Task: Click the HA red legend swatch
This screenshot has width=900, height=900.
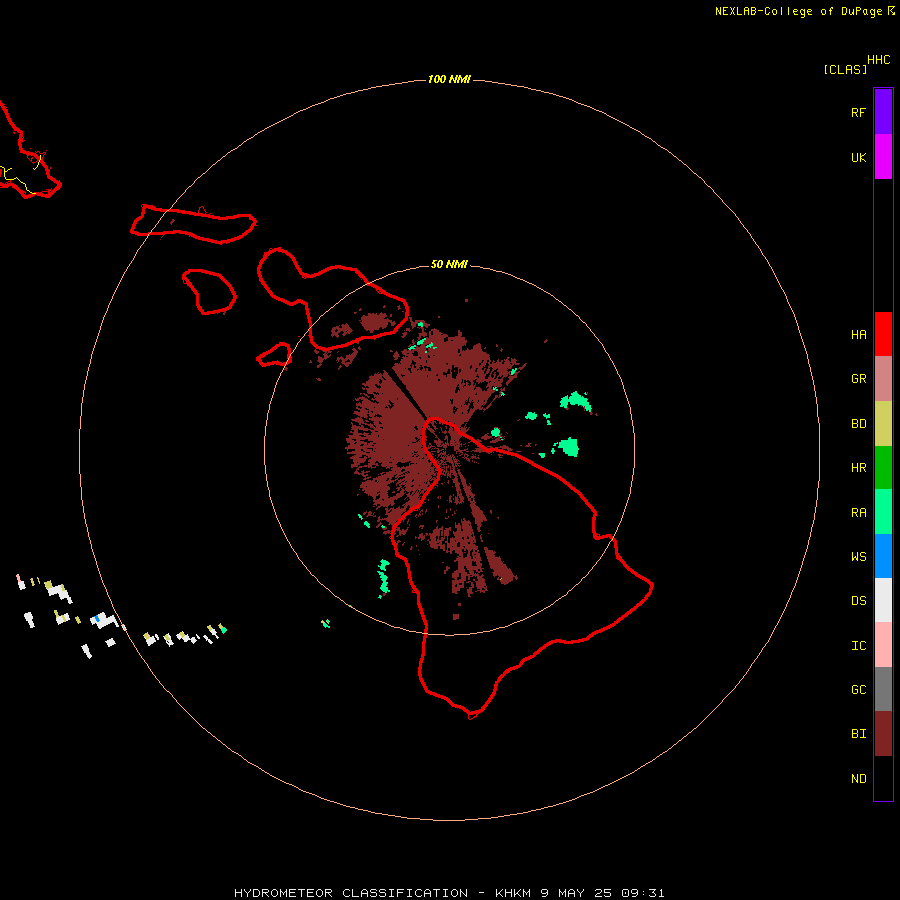Action: [883, 334]
